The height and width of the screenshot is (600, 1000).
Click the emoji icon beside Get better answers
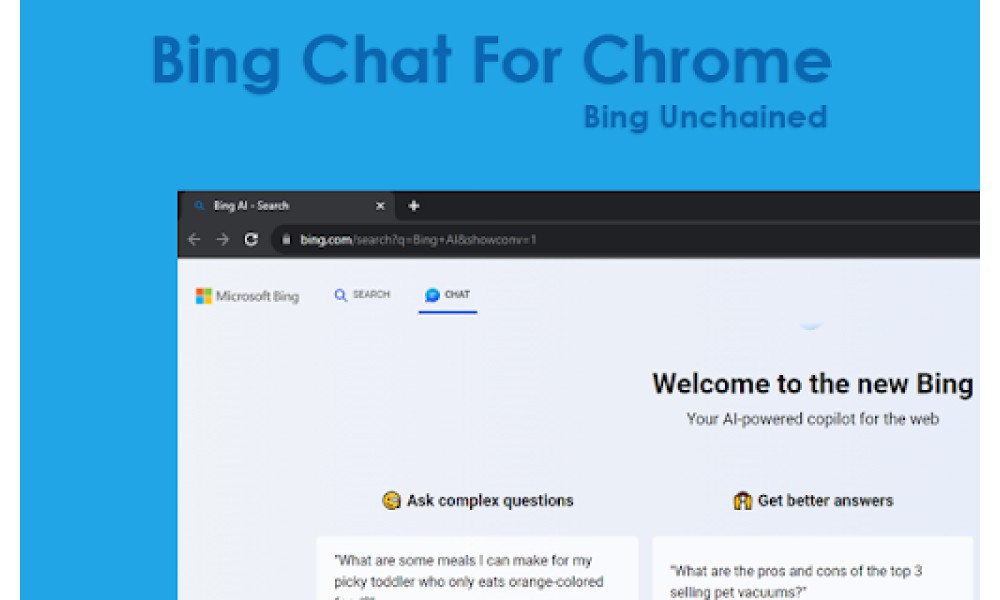(x=742, y=501)
